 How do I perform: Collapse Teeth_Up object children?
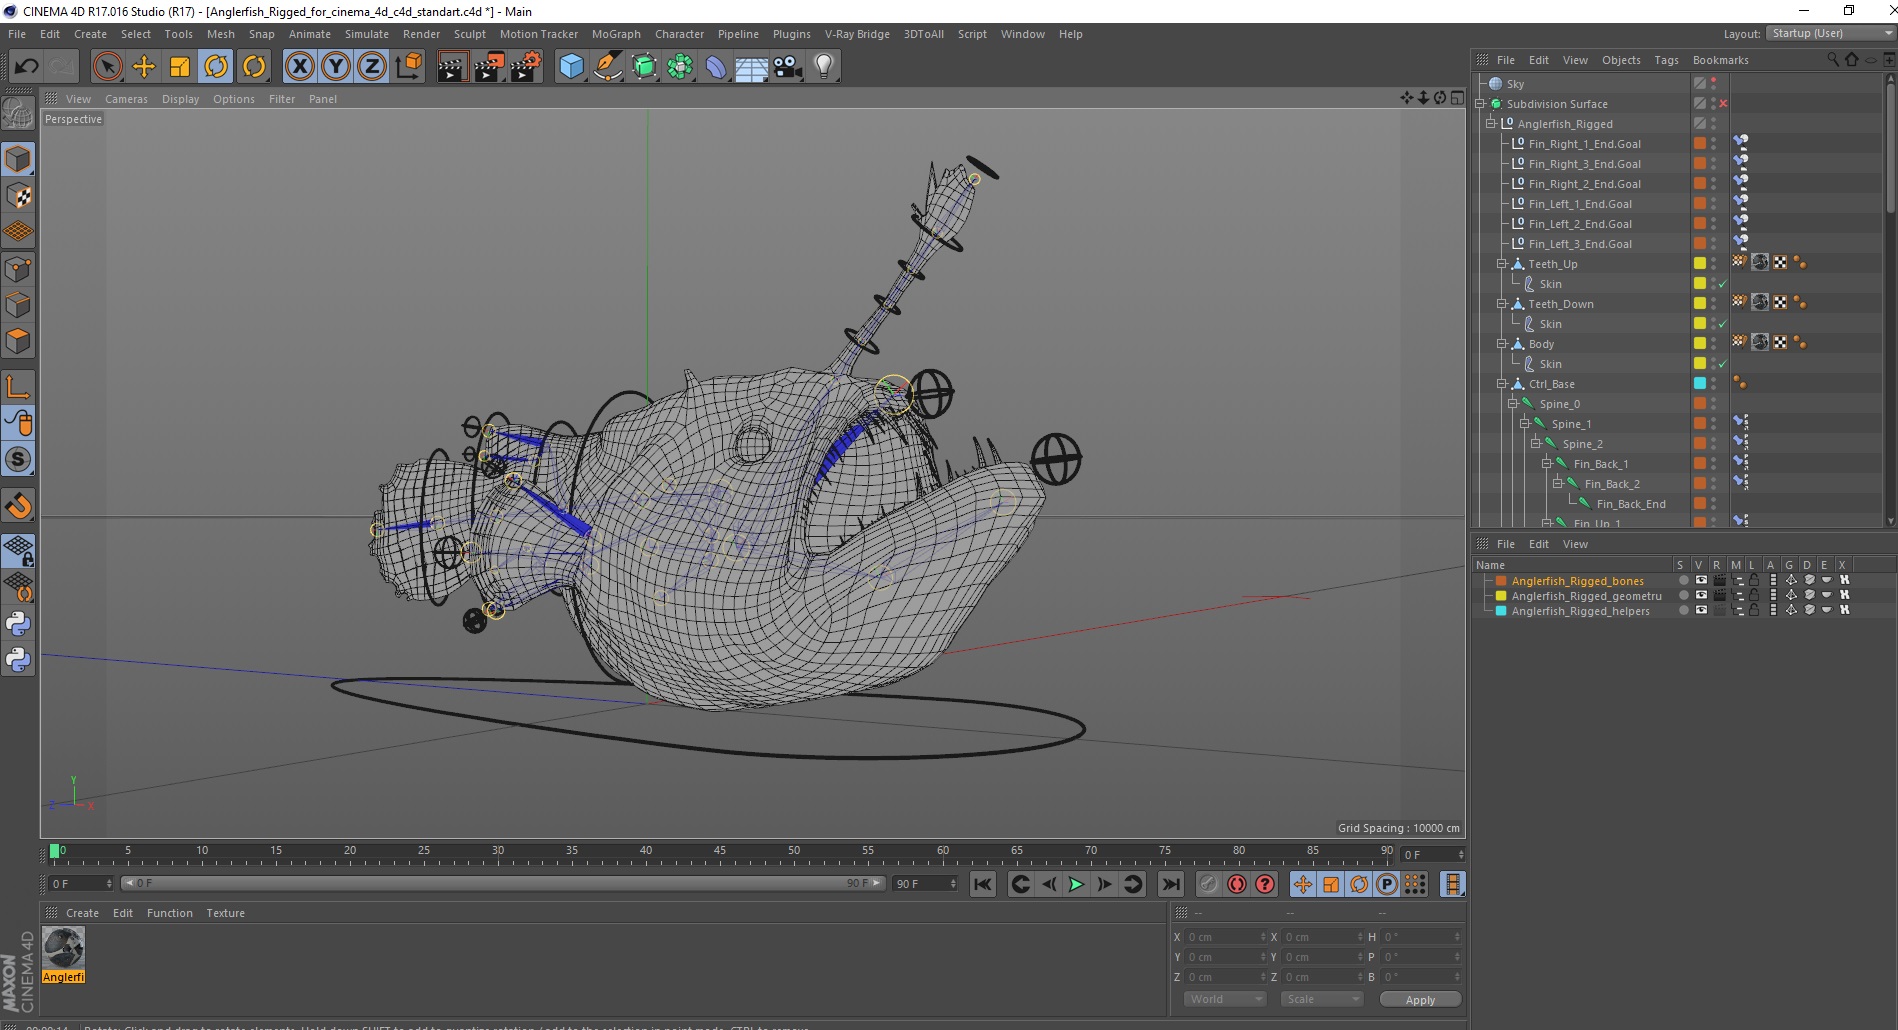(1501, 264)
